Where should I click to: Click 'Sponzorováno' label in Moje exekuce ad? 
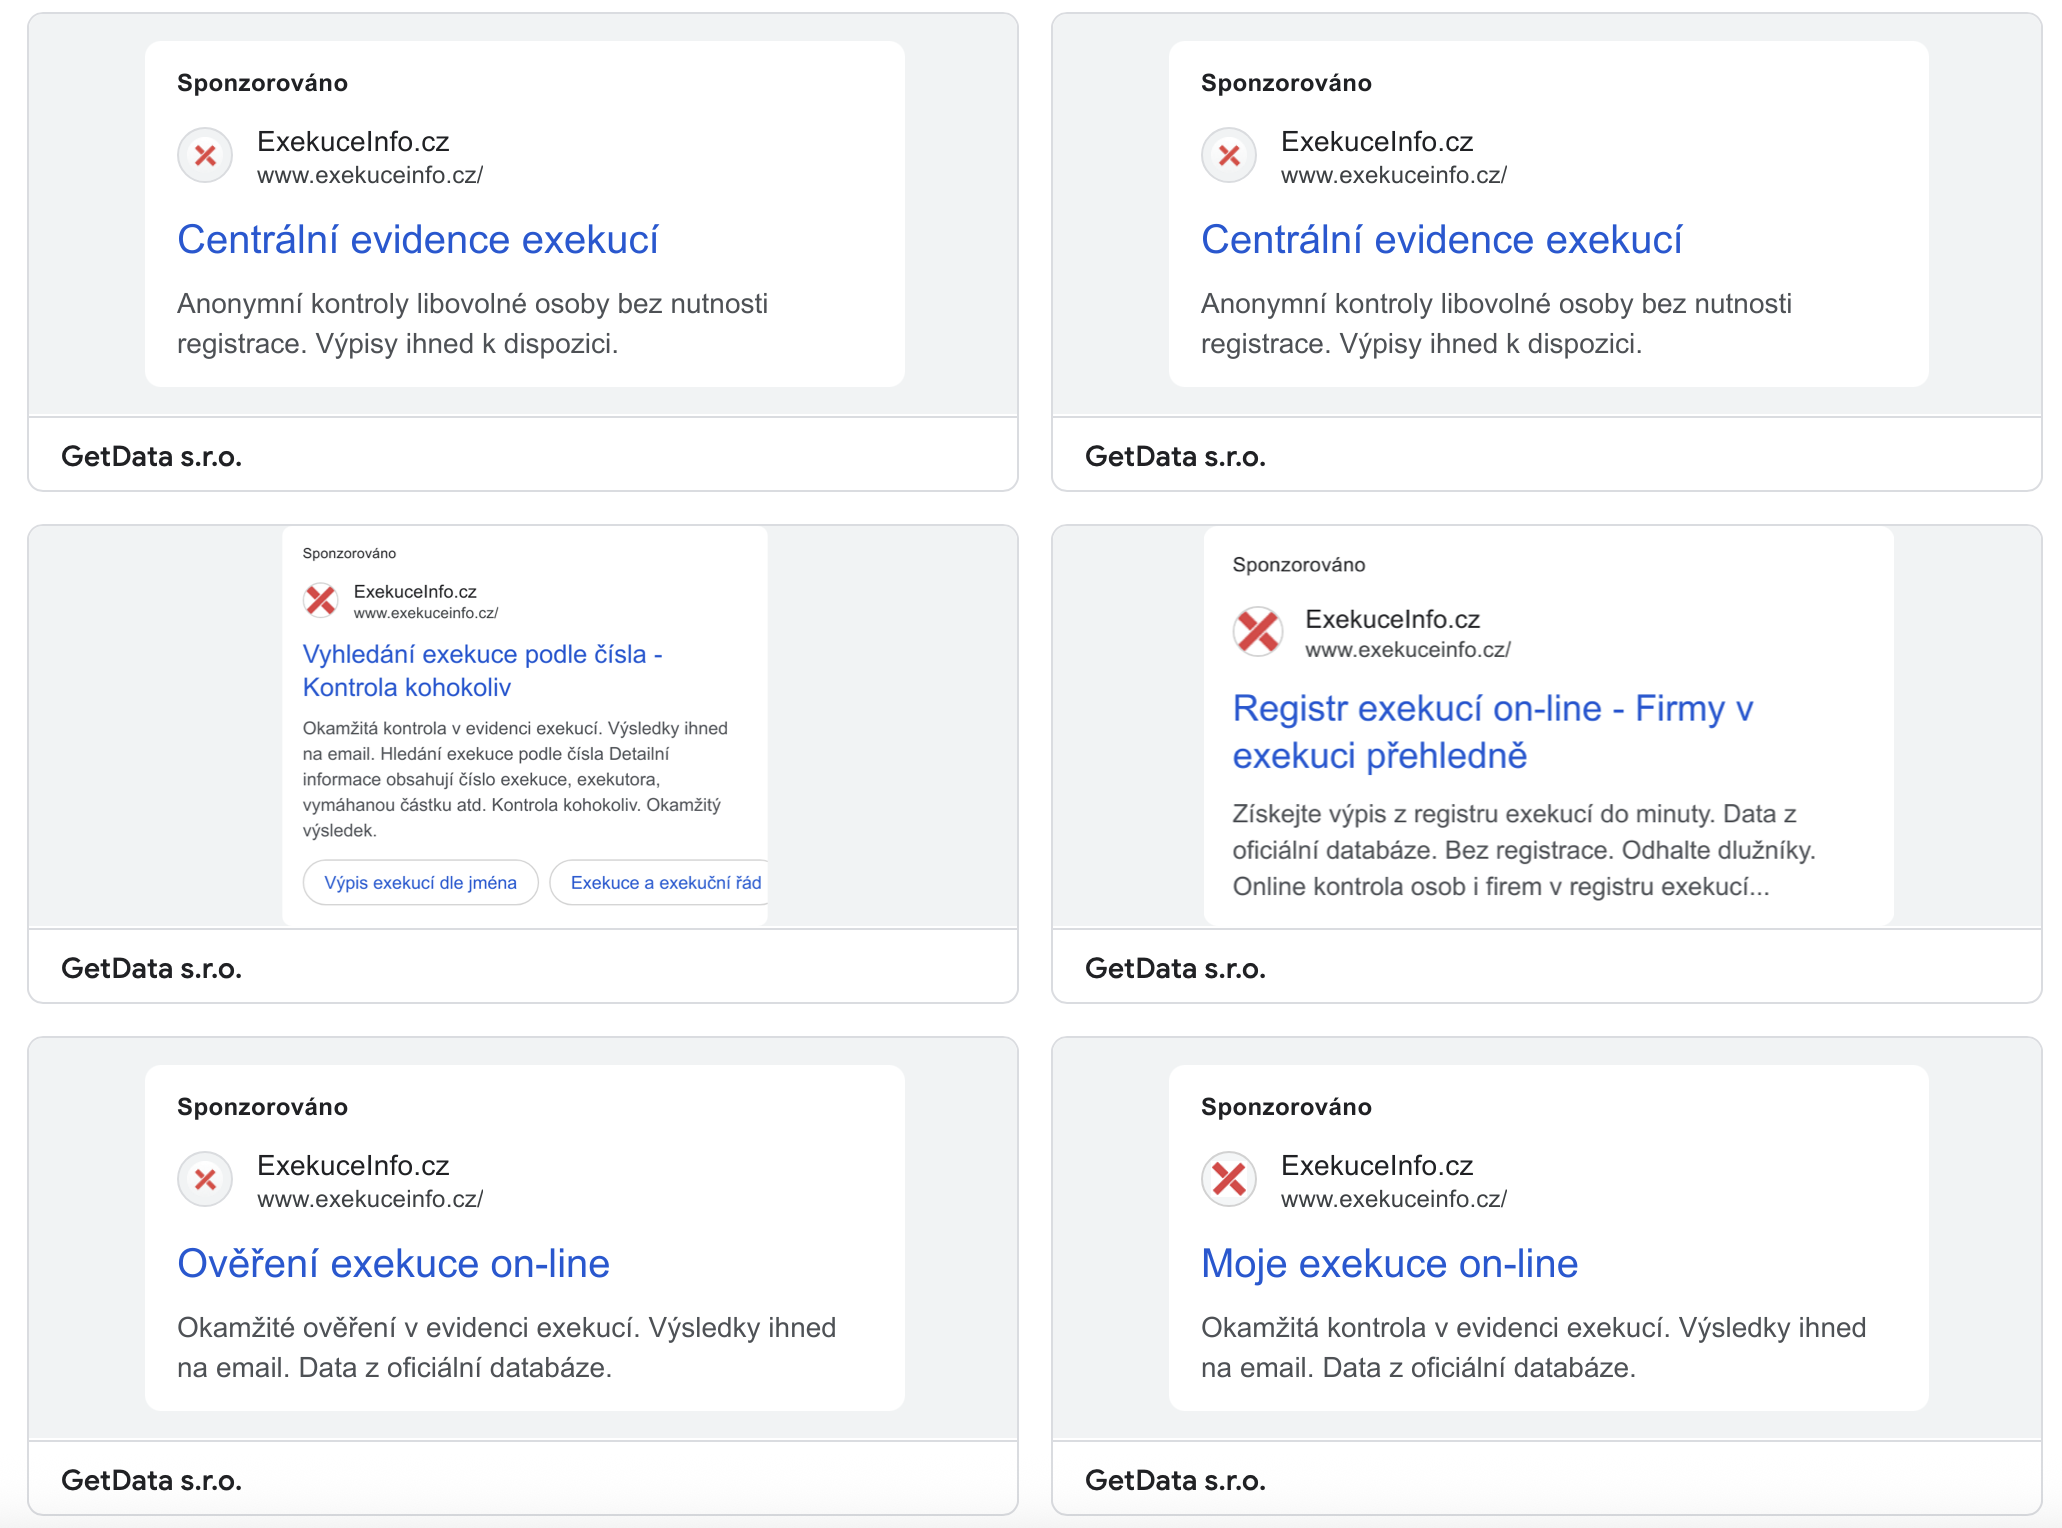[x=1286, y=1107]
